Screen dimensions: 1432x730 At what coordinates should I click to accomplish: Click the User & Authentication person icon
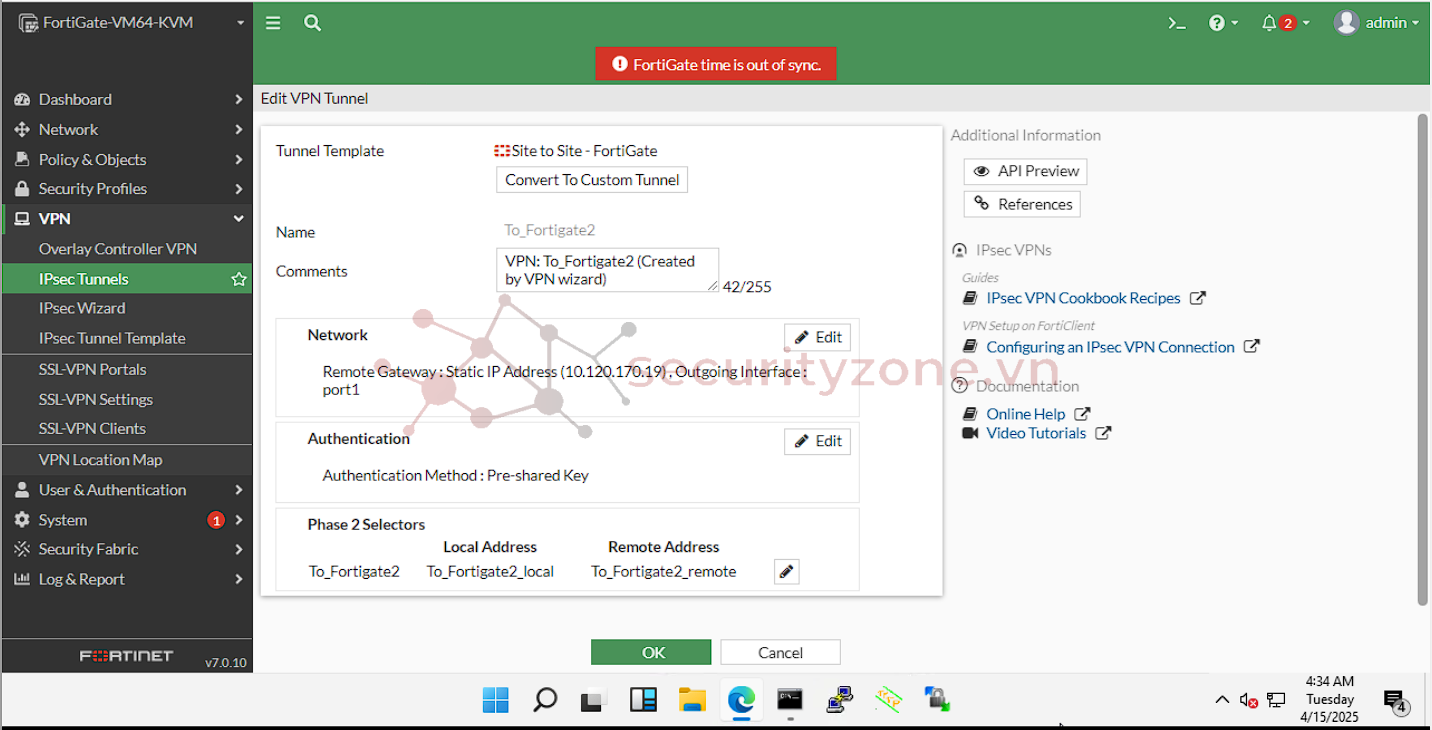tap(22, 490)
